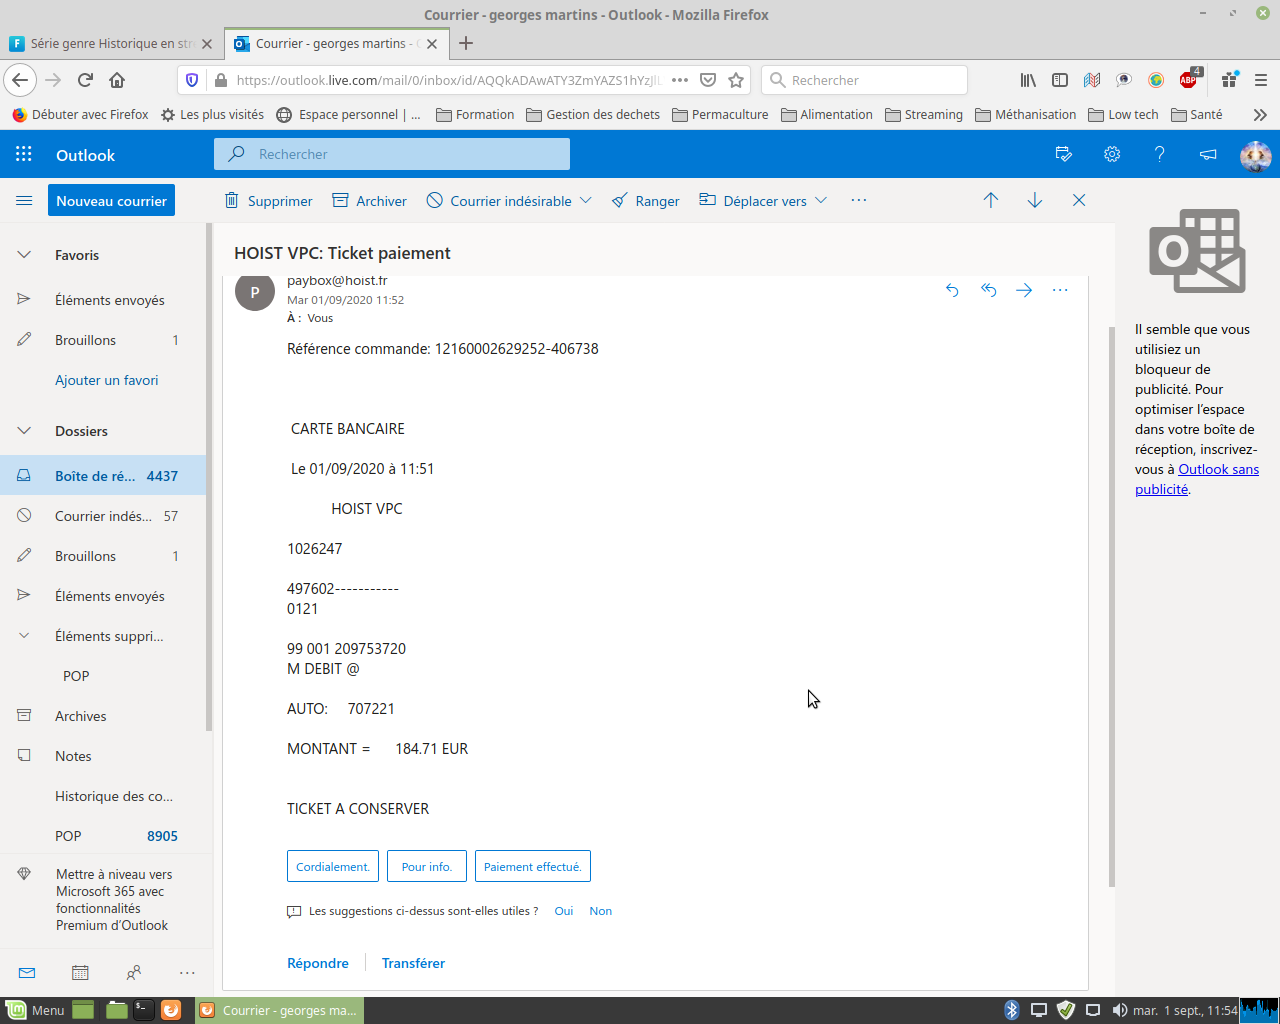Image resolution: width=1280 pixels, height=1024 pixels.
Task: Open Outlook settings gear
Action: [x=1111, y=154]
